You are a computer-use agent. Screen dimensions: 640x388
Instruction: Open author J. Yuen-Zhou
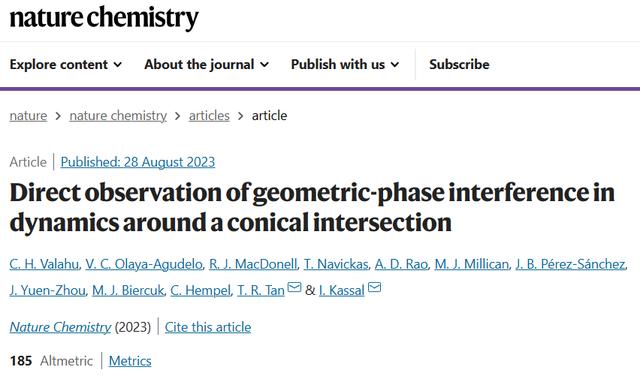[x=48, y=290]
